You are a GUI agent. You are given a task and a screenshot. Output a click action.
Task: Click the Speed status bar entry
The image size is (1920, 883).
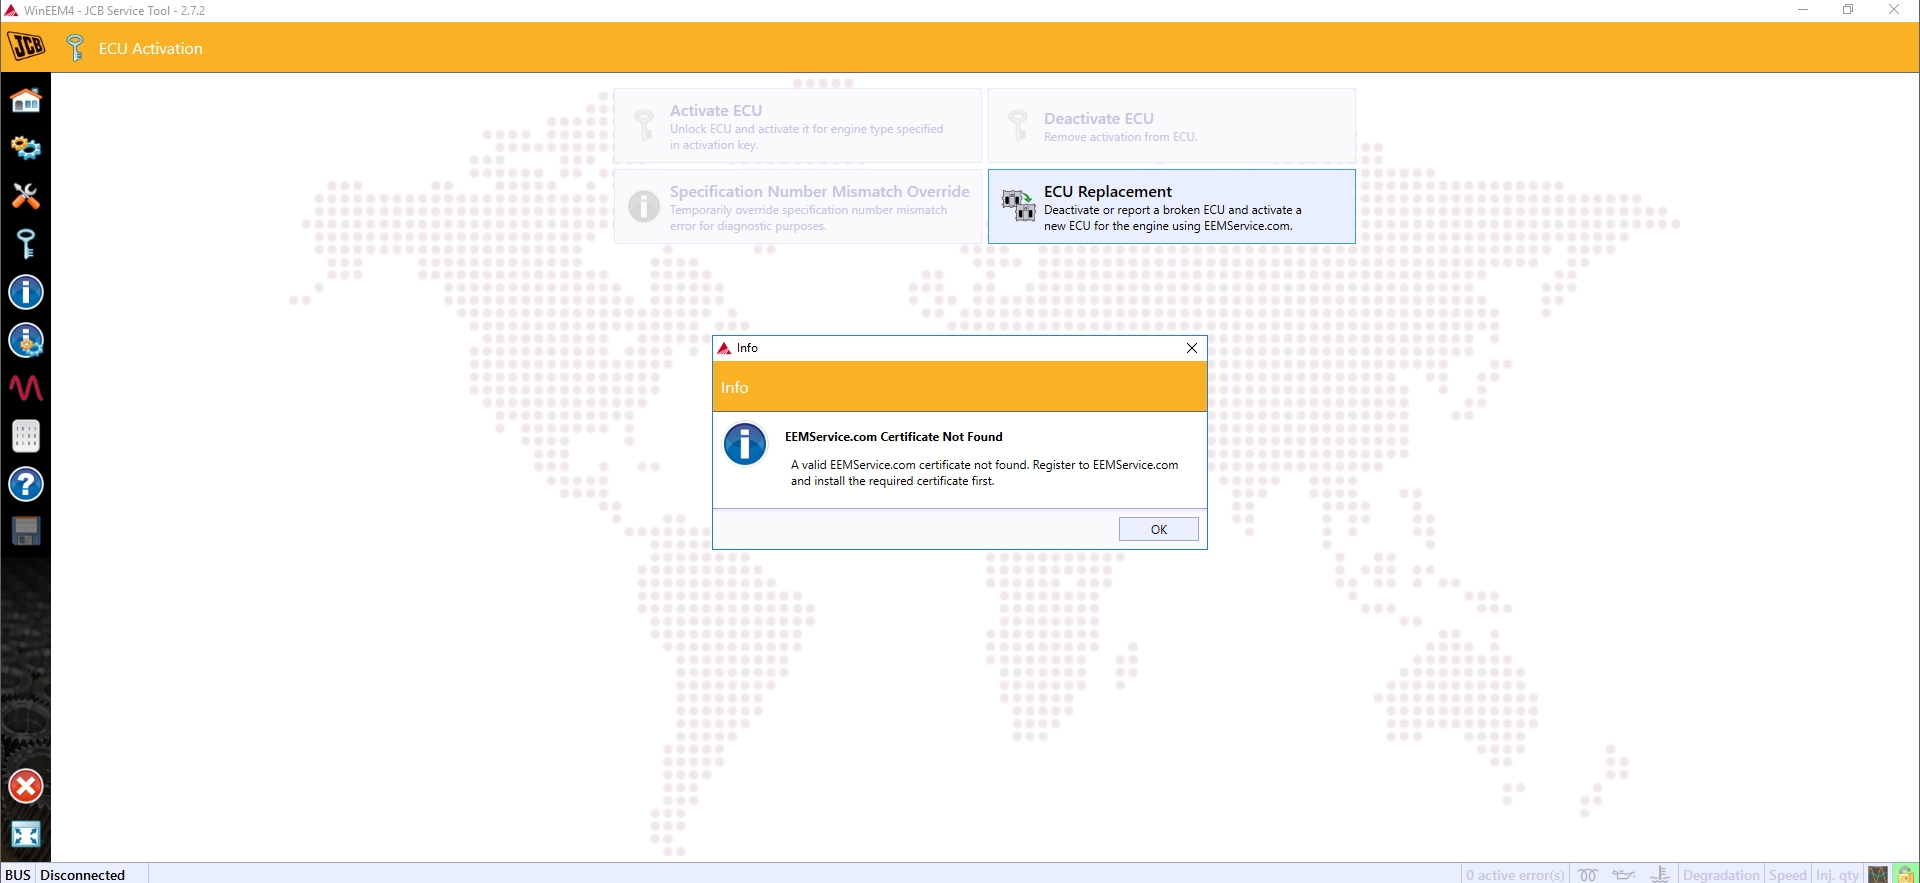click(x=1787, y=875)
